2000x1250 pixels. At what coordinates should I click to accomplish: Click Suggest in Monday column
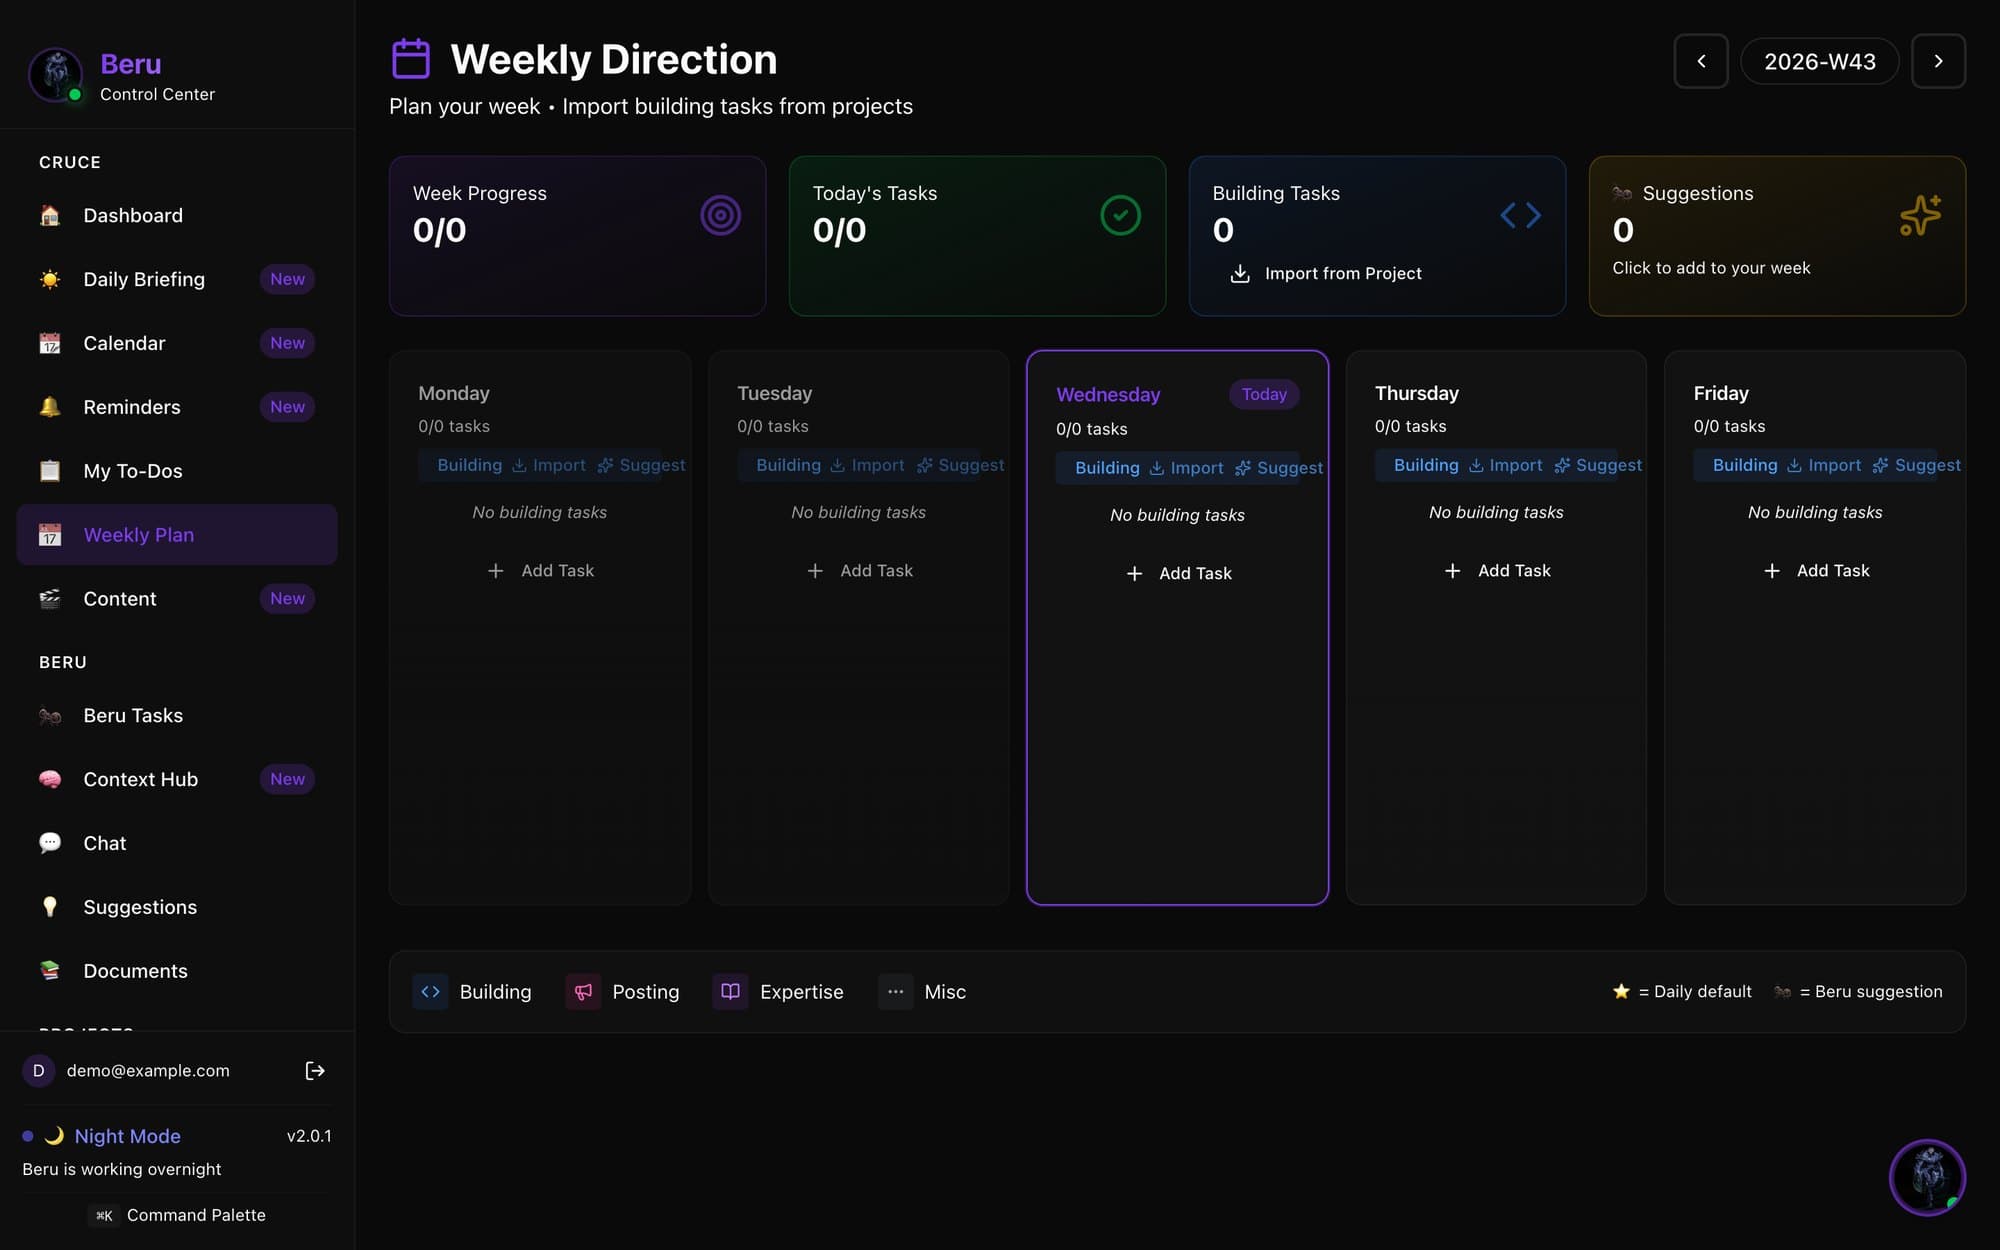(x=641, y=465)
